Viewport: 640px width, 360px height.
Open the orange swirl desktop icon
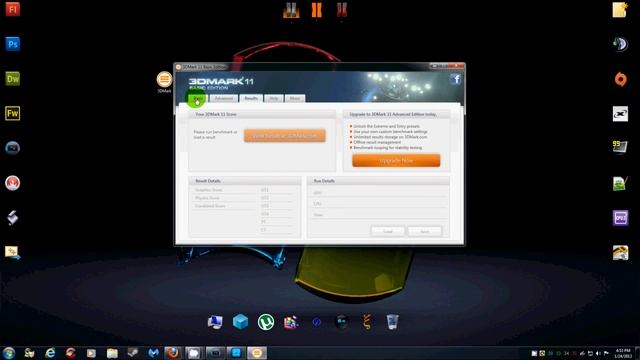620,79
